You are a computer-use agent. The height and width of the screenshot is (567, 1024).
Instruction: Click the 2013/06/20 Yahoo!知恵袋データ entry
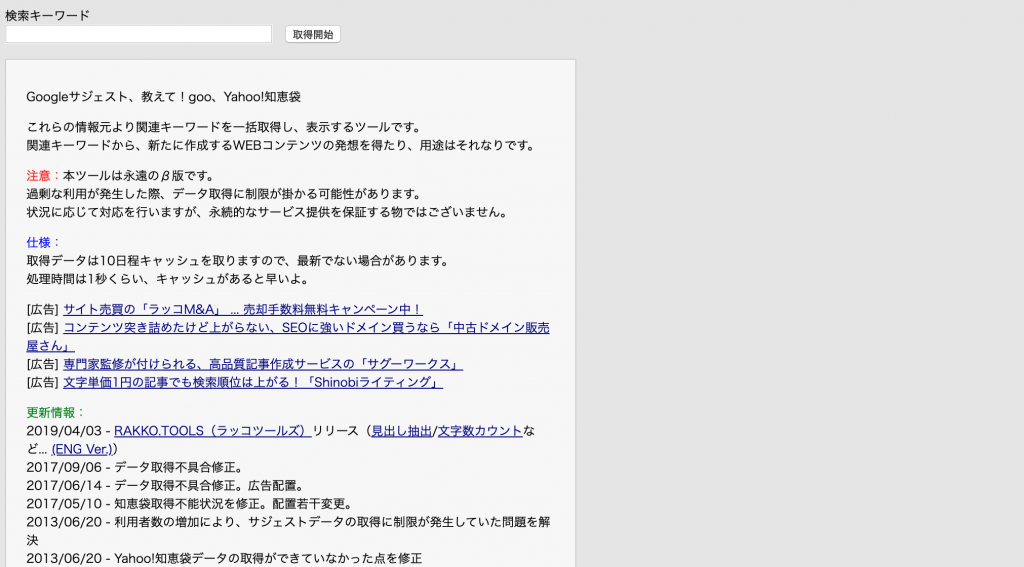[x=224, y=558]
